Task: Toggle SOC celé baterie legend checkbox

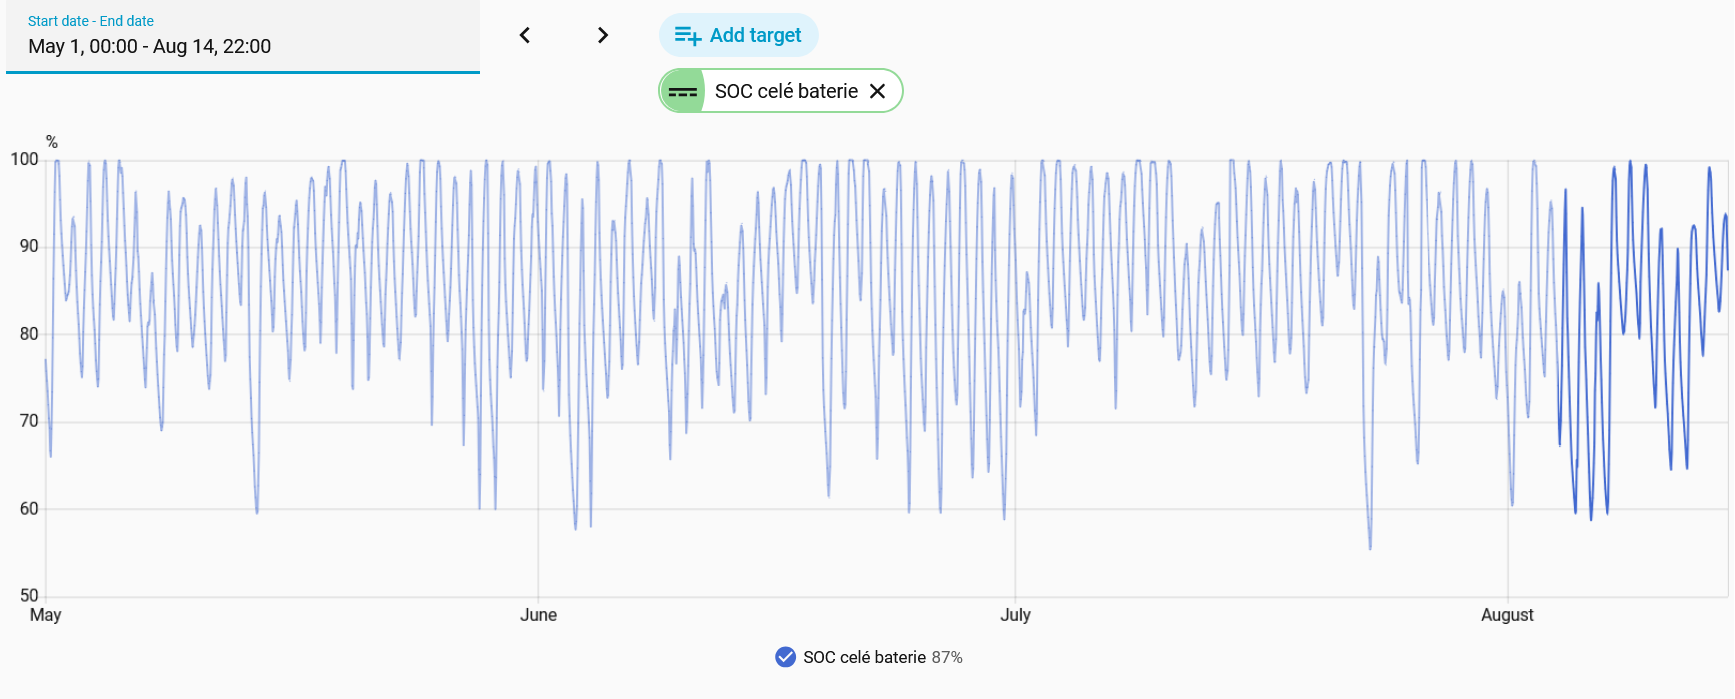Action: click(786, 657)
